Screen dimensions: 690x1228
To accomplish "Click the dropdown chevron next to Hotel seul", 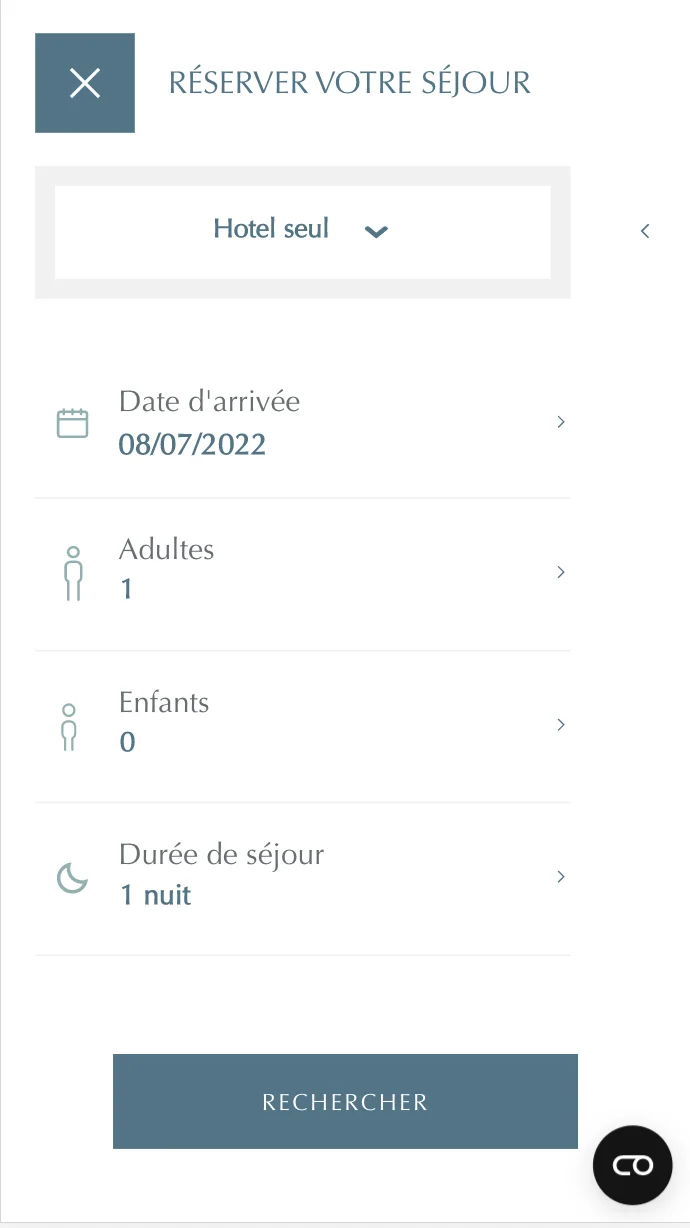I will 376,232.
